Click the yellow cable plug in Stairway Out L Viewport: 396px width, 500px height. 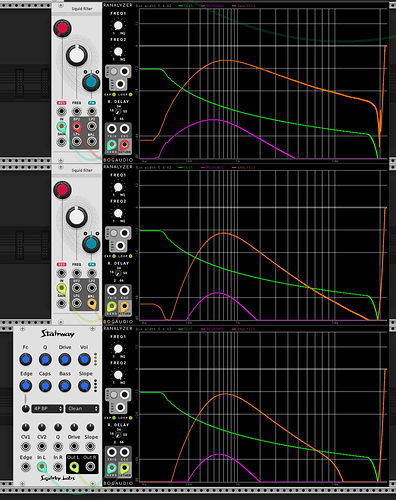click(74, 467)
